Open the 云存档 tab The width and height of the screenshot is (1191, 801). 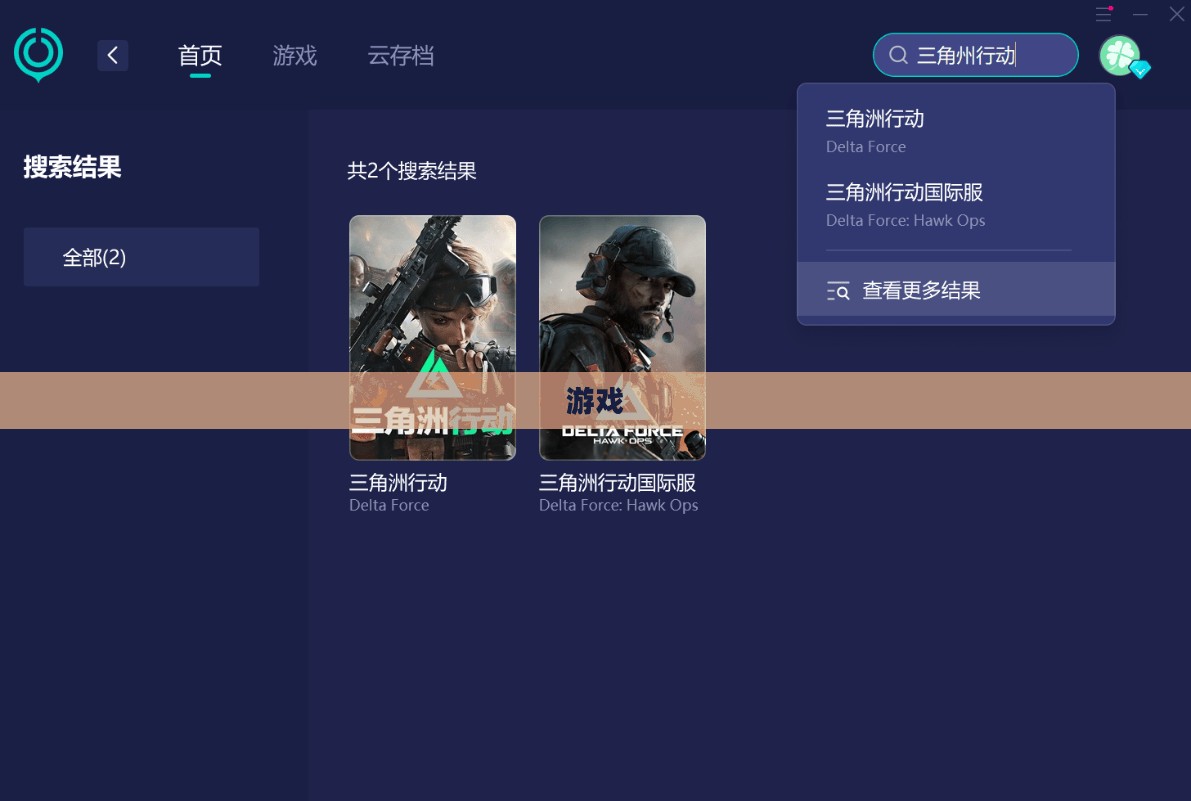401,55
